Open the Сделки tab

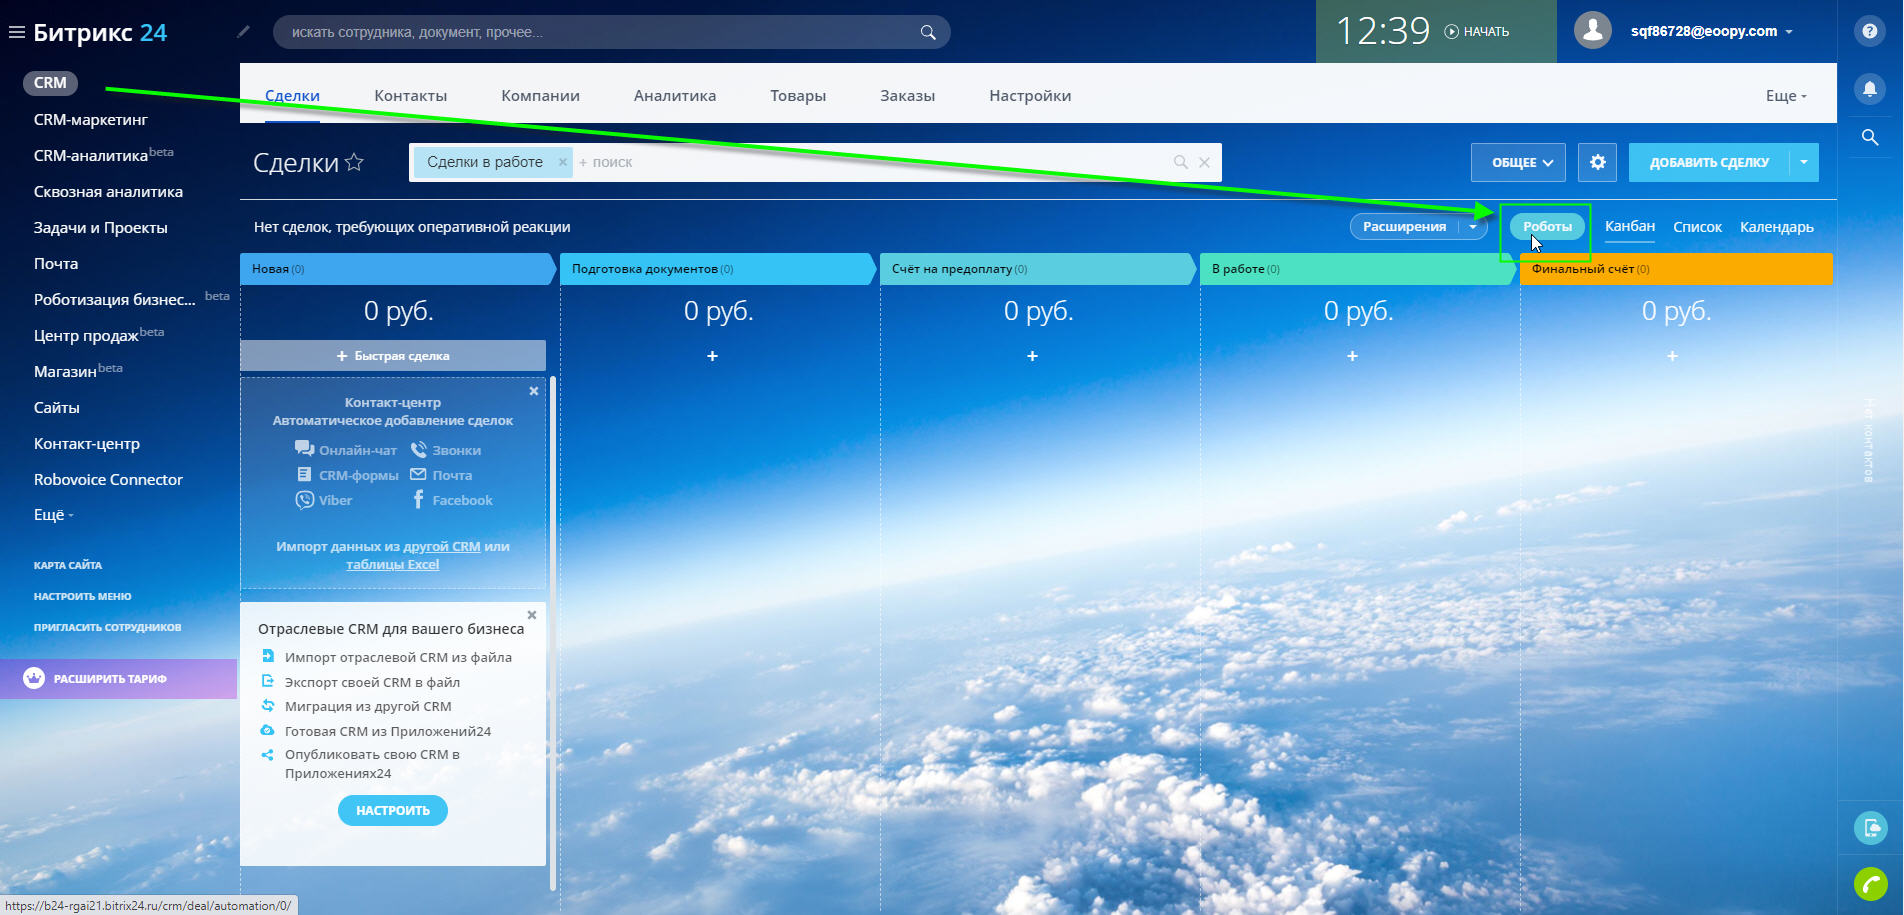[292, 96]
